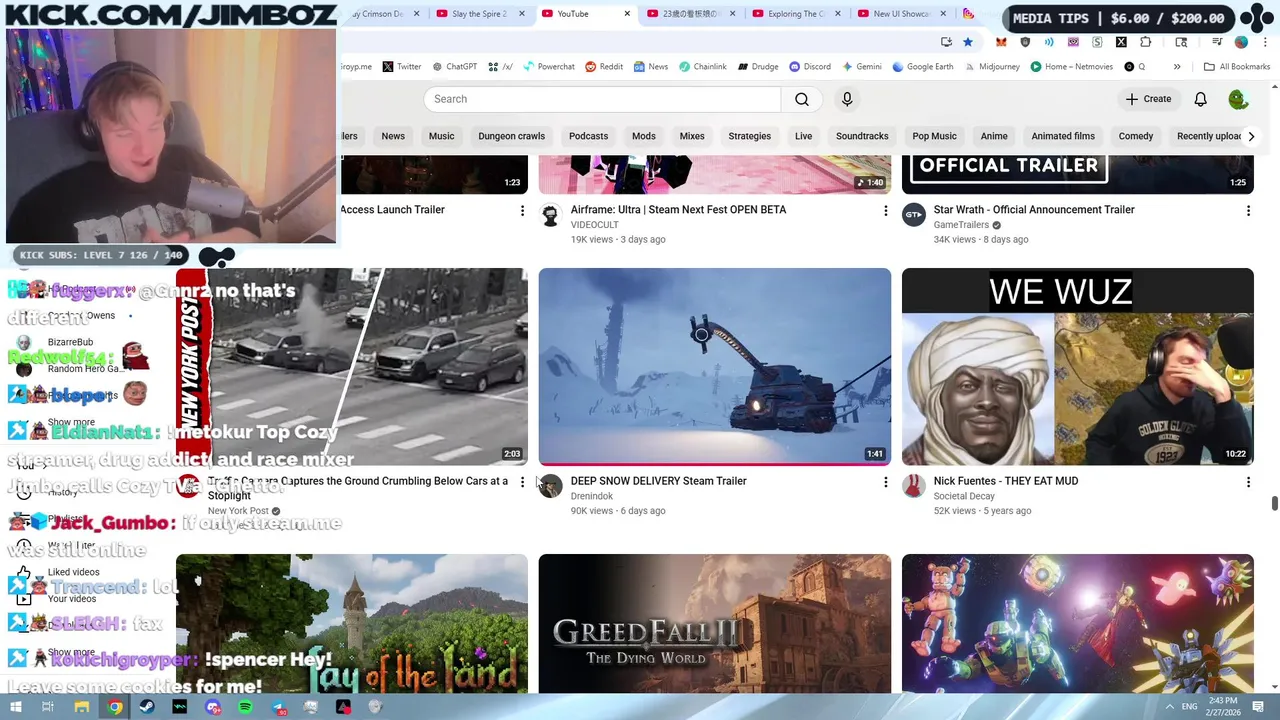The height and width of the screenshot is (720, 1280).
Task: Select the Live category chip
Action: 803,136
